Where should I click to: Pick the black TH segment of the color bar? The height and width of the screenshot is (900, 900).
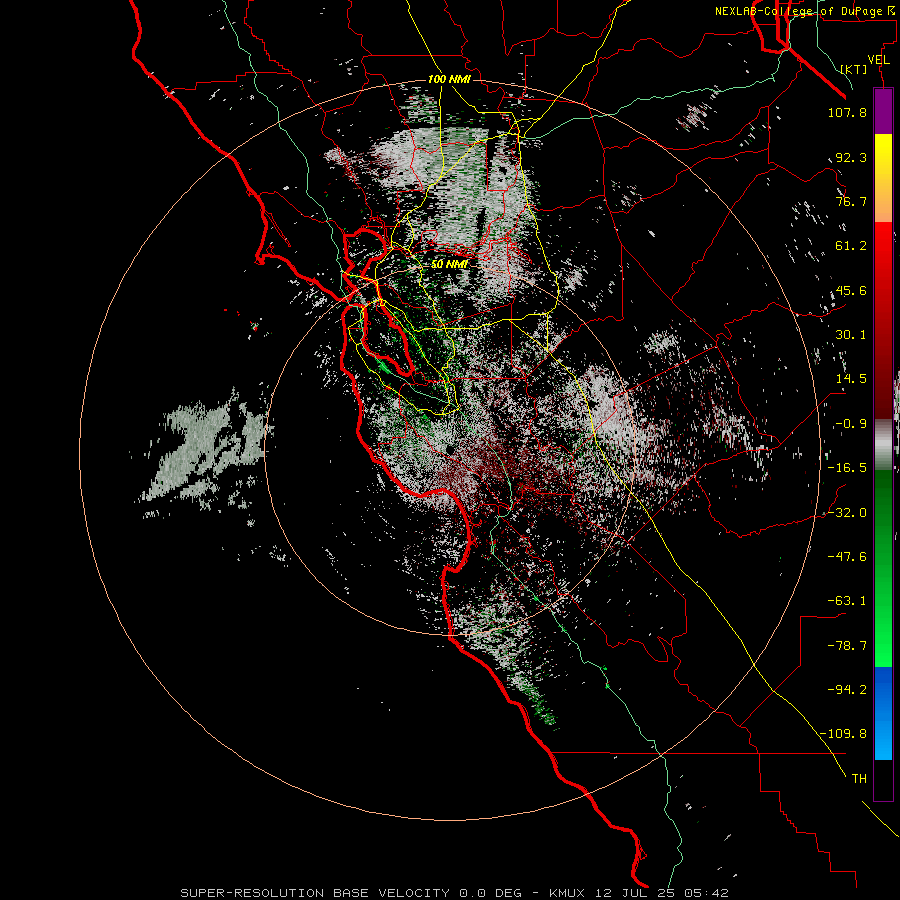[883, 780]
